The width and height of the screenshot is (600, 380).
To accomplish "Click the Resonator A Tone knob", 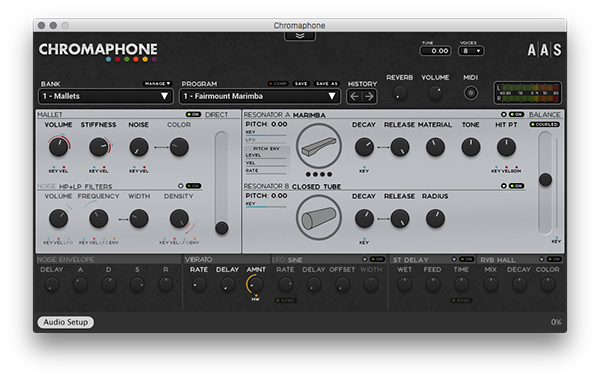I will 471,147.
